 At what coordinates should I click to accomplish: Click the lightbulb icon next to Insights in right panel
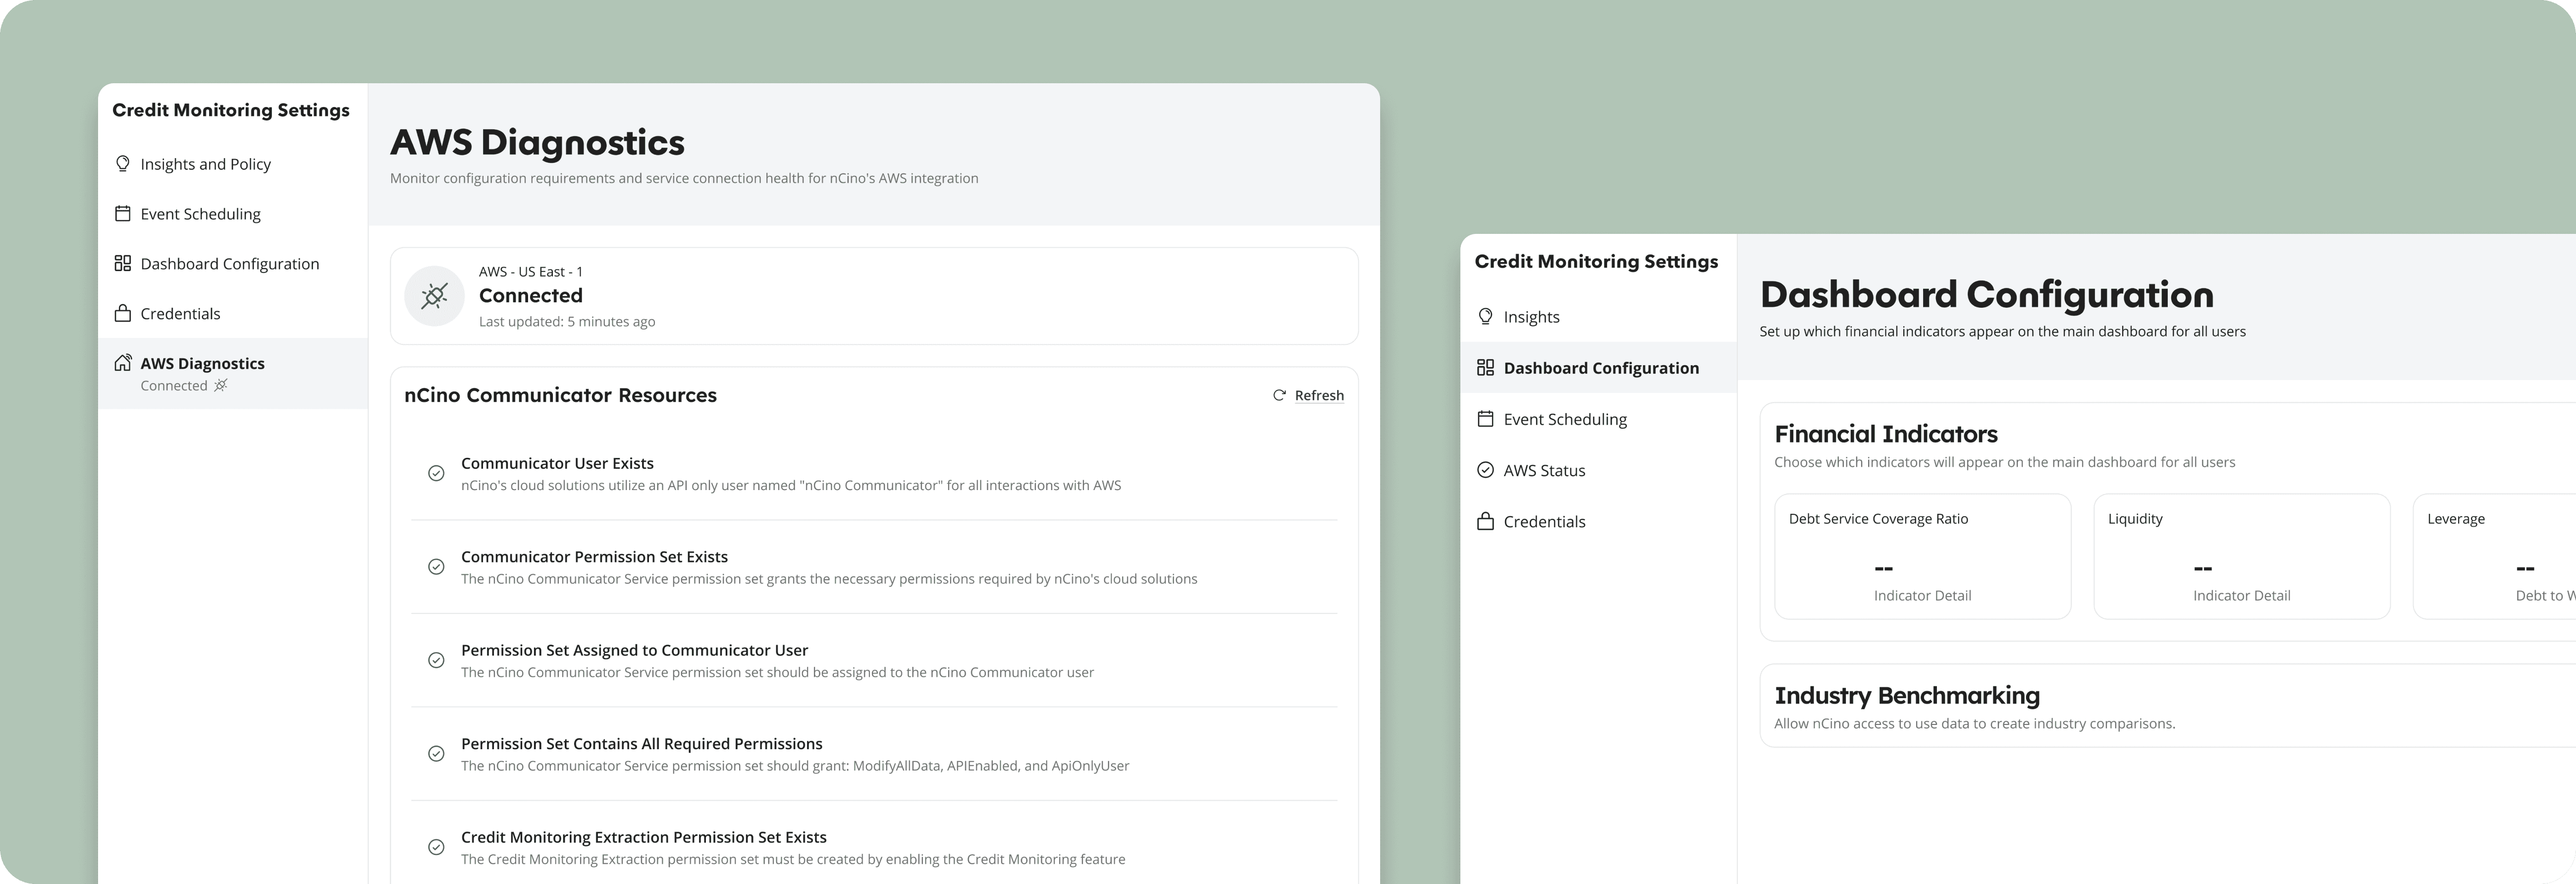(x=1485, y=316)
